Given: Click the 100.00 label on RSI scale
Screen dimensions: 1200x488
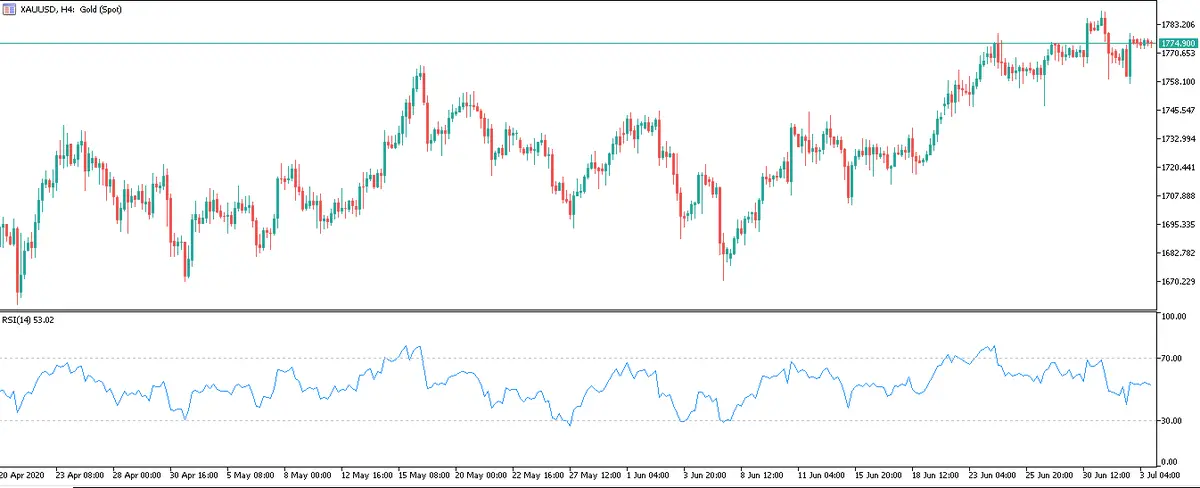Looking at the screenshot, I should (1172, 316).
